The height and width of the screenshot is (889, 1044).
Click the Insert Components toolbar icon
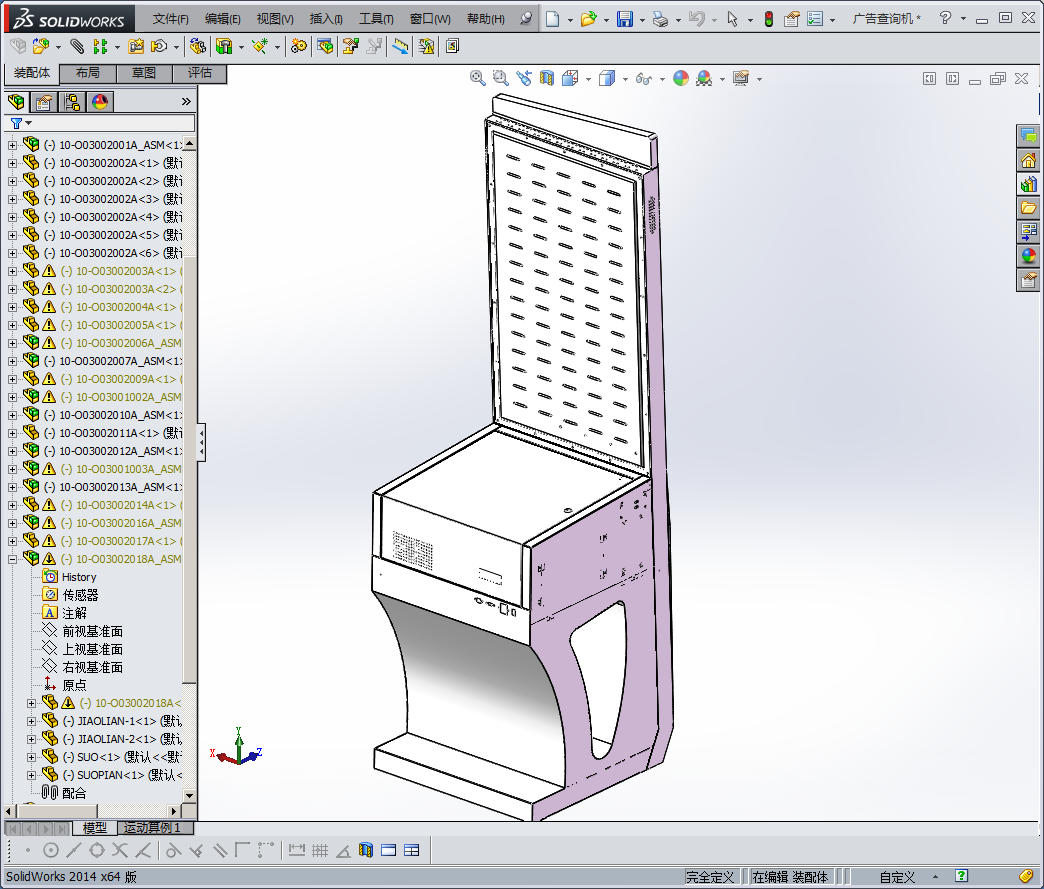[41, 46]
